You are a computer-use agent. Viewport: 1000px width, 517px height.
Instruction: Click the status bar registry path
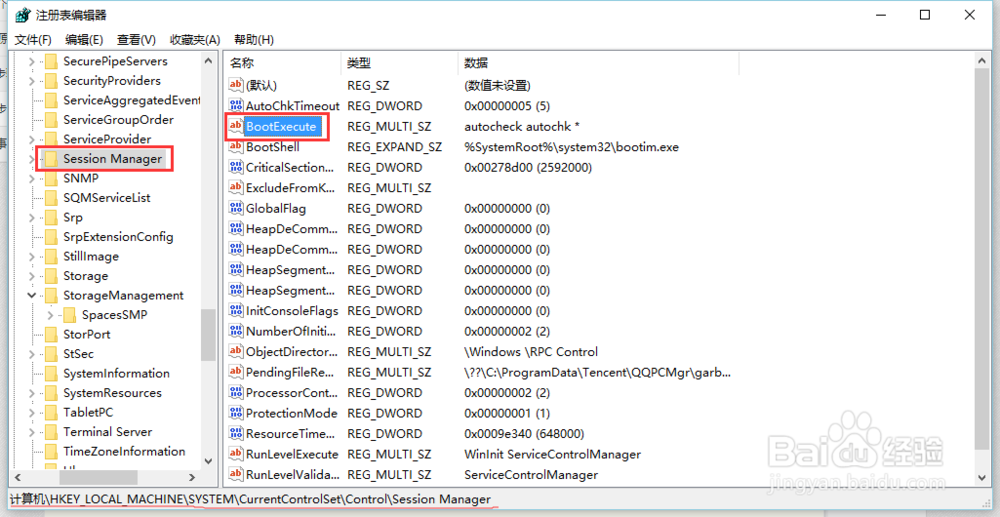pyautogui.click(x=251, y=499)
